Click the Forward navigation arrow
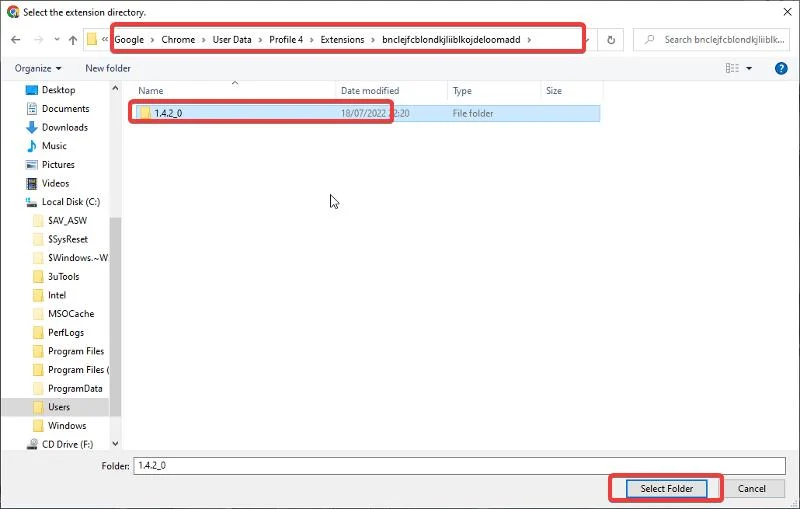The height and width of the screenshot is (509, 800). 38,40
